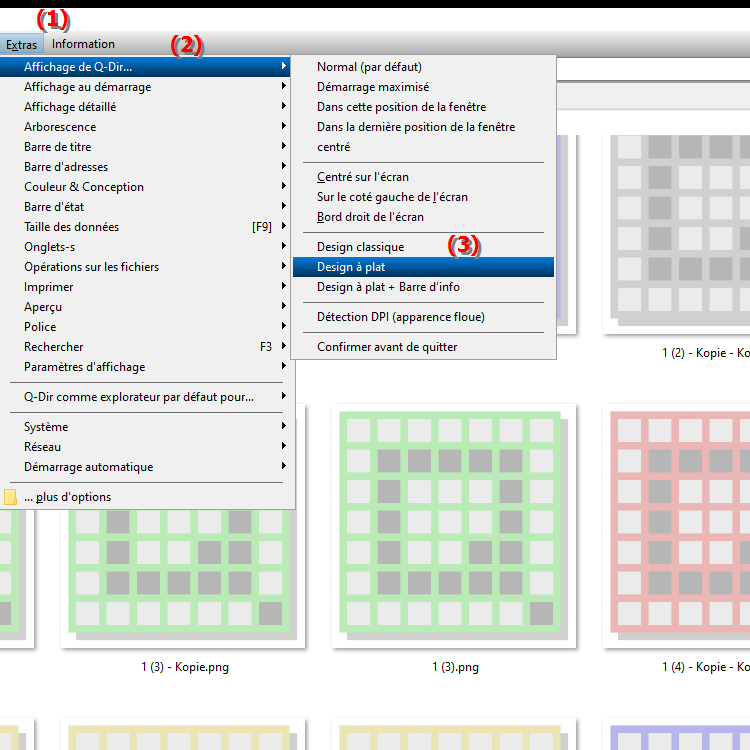The image size is (750, 750).
Task: Select grey thumbnail 1 (2) - Kopie
Action: pyautogui.click(x=676, y=234)
